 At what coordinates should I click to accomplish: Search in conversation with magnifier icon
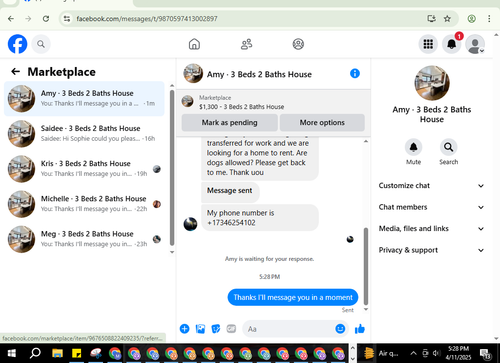pos(448,147)
